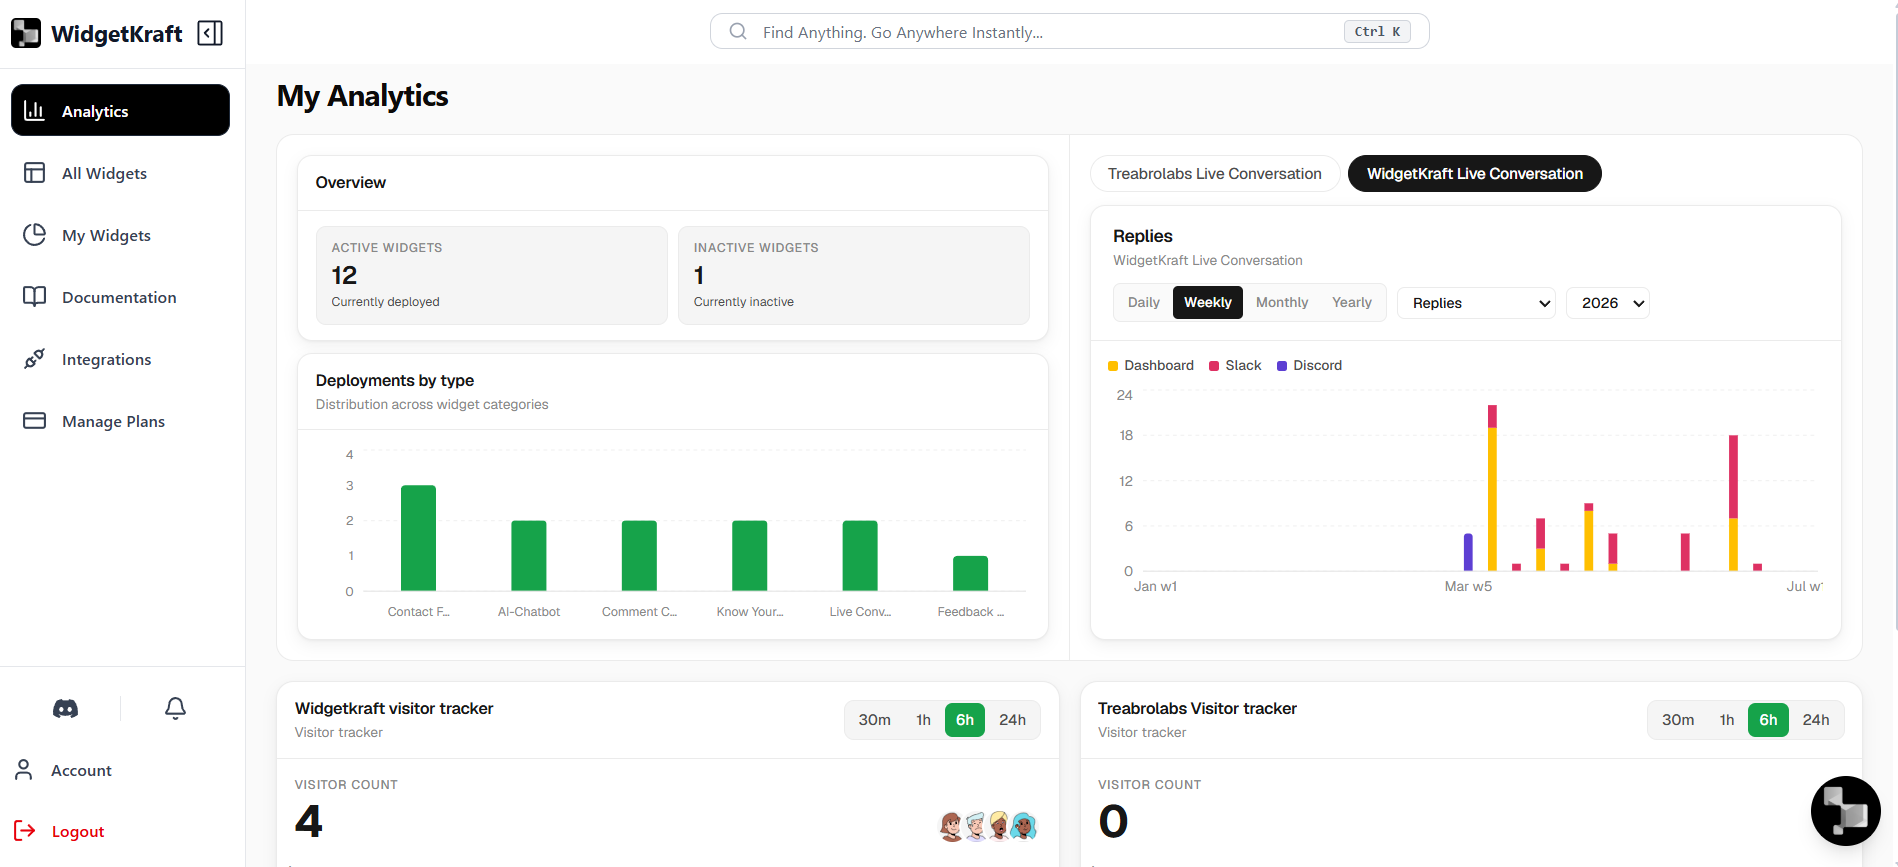The width and height of the screenshot is (1898, 867).
Task: Click the tallest Replies chart bar
Action: [x=1492, y=488]
